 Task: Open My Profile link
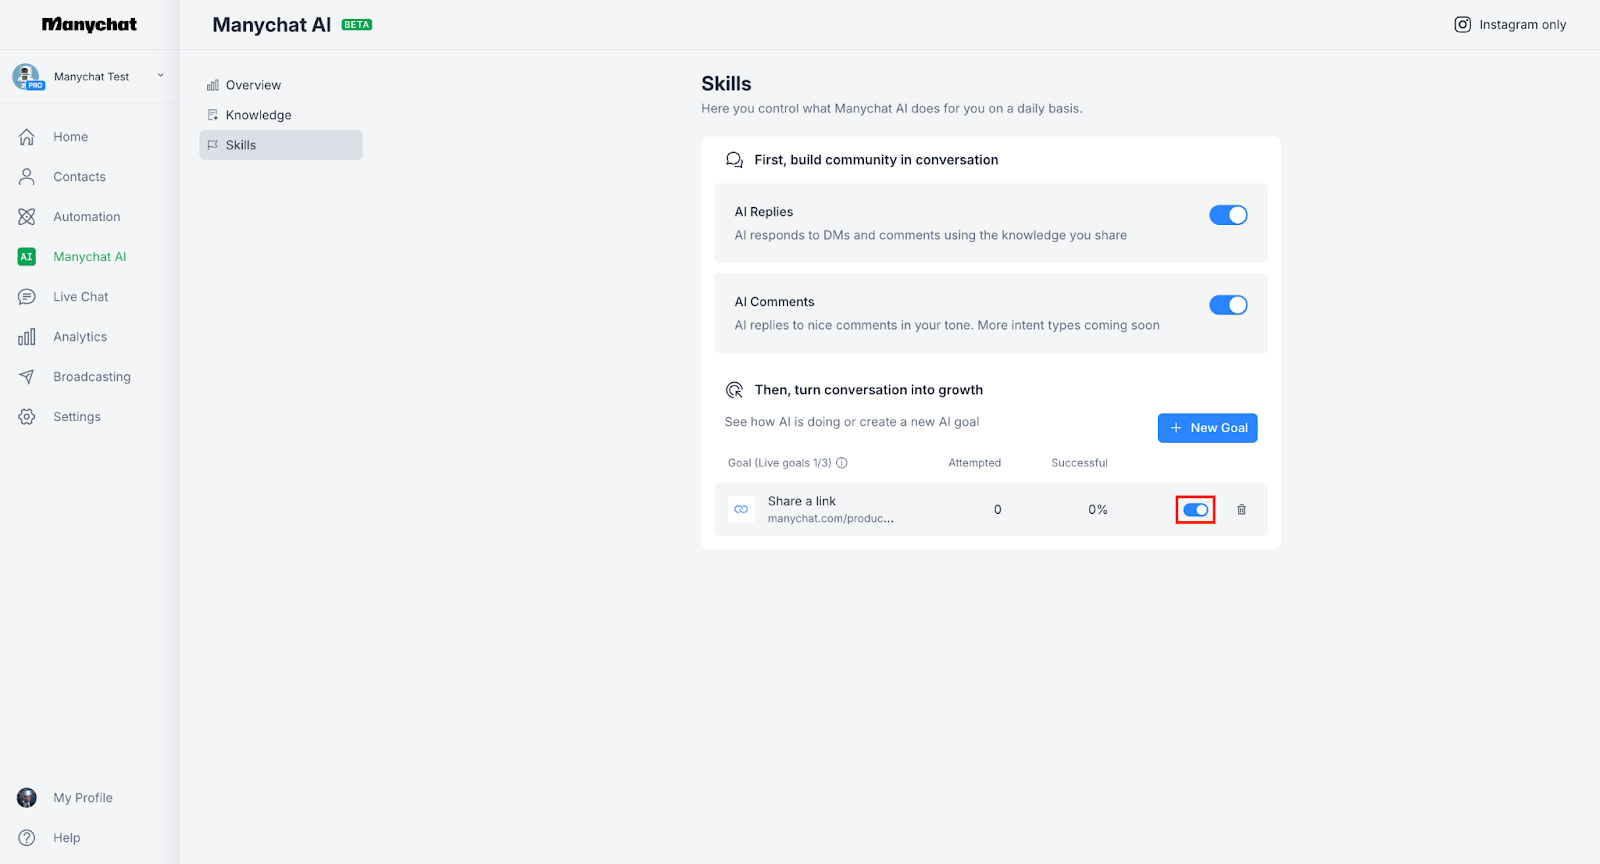click(x=82, y=798)
